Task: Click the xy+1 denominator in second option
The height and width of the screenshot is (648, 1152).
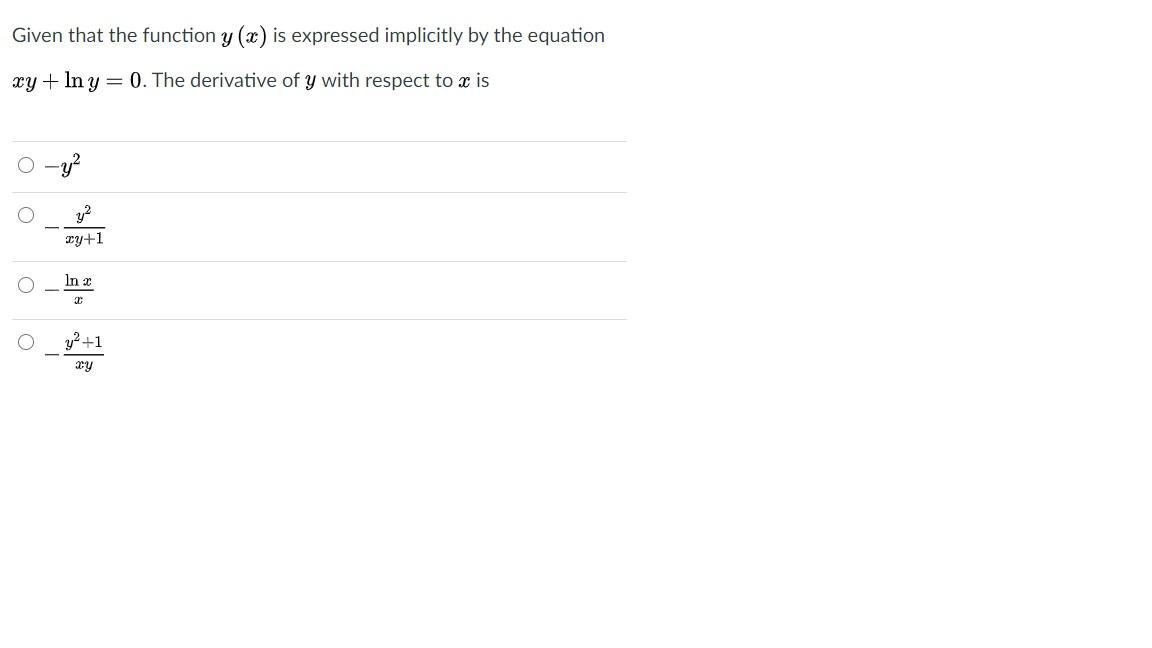Action: pos(84,238)
